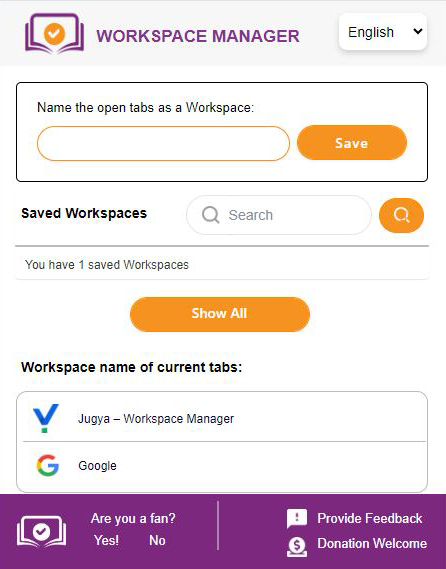Click the dropdown arrow beside English
Viewport: 446px width, 569px height.
coord(418,32)
